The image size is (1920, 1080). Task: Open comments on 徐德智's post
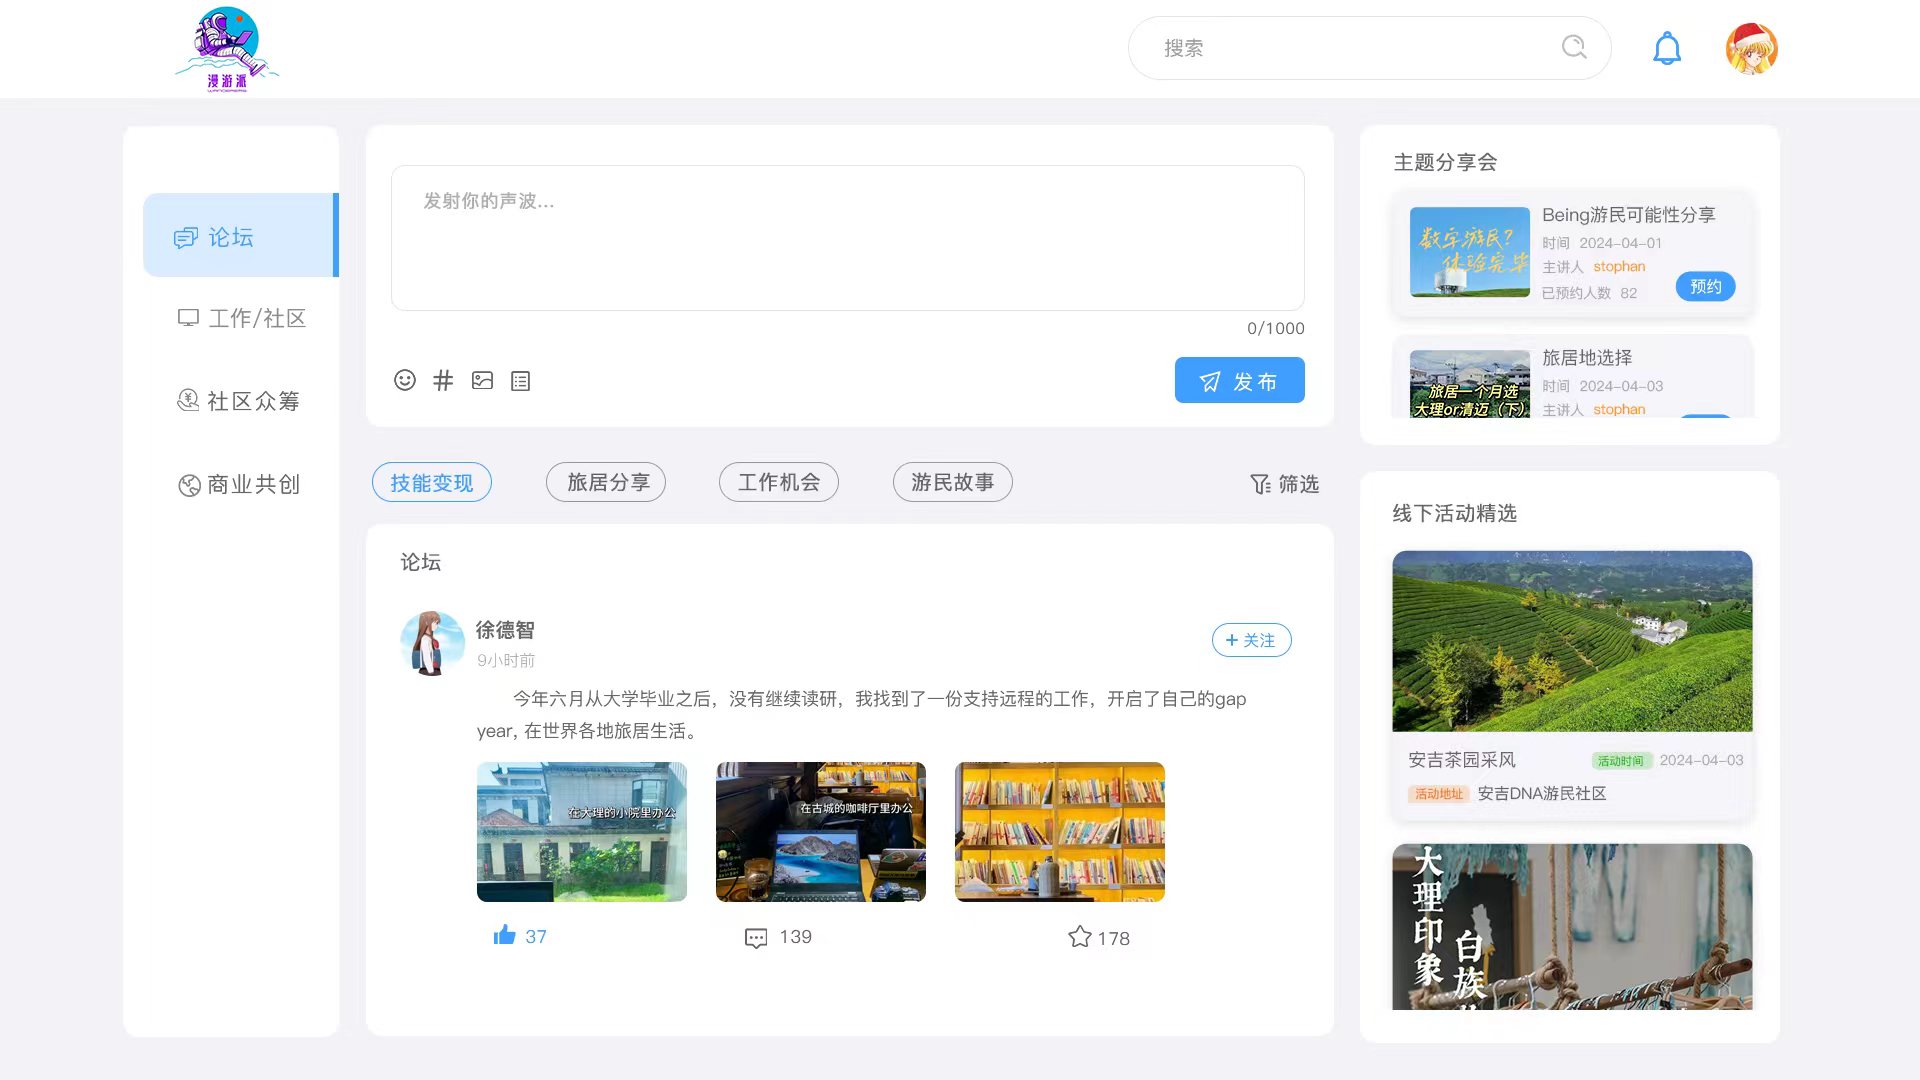point(756,938)
